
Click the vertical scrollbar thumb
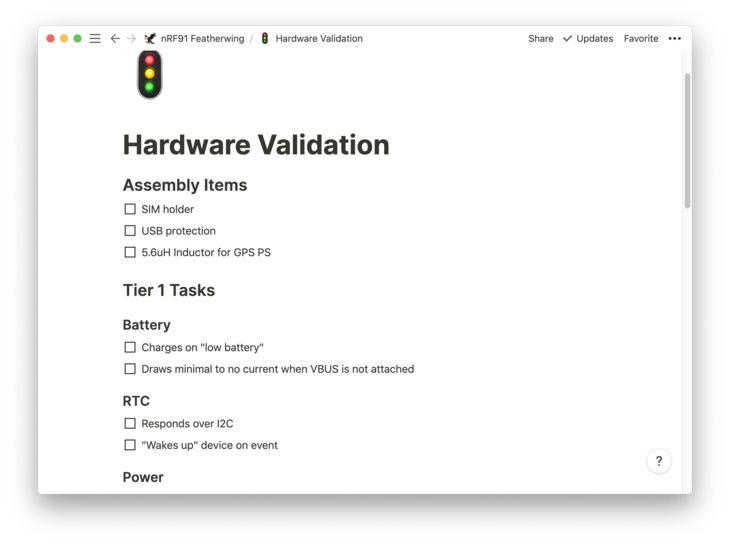pyautogui.click(x=687, y=140)
